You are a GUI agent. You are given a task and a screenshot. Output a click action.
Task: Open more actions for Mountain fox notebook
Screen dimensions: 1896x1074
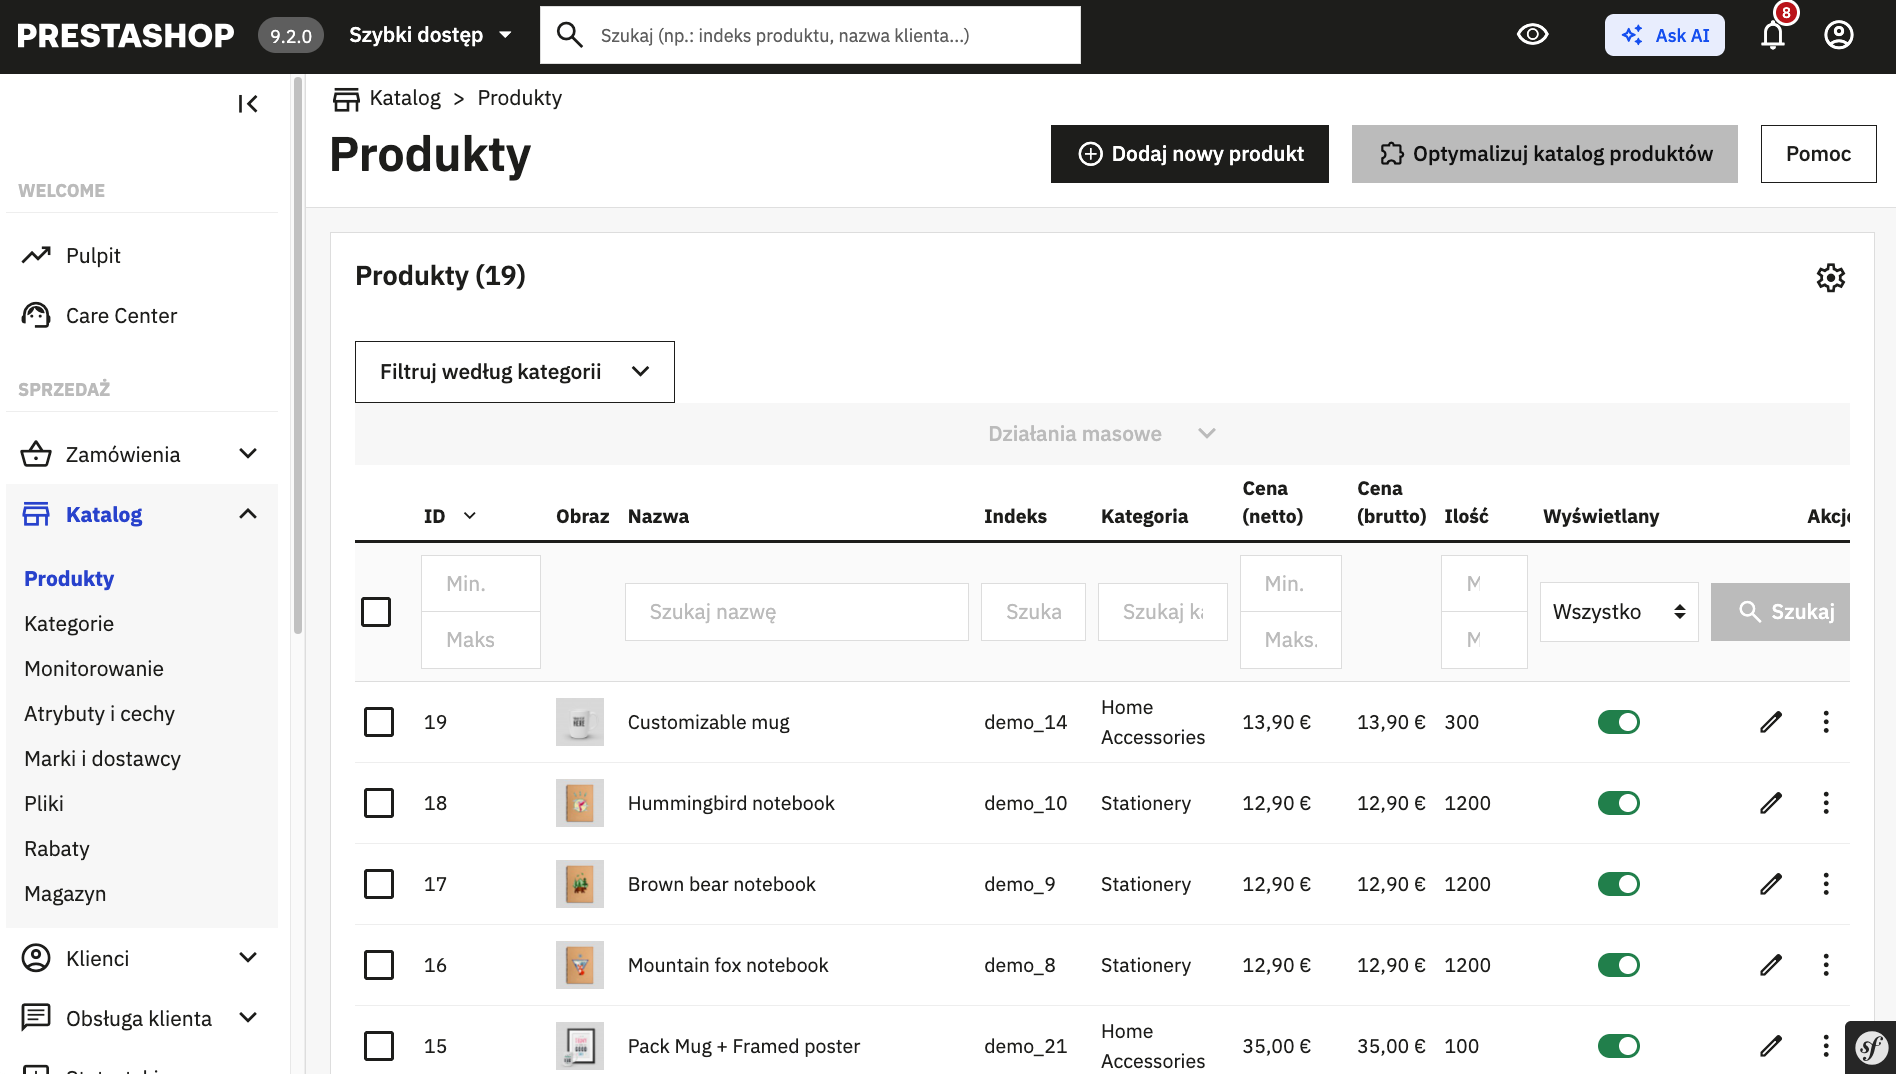1826,965
